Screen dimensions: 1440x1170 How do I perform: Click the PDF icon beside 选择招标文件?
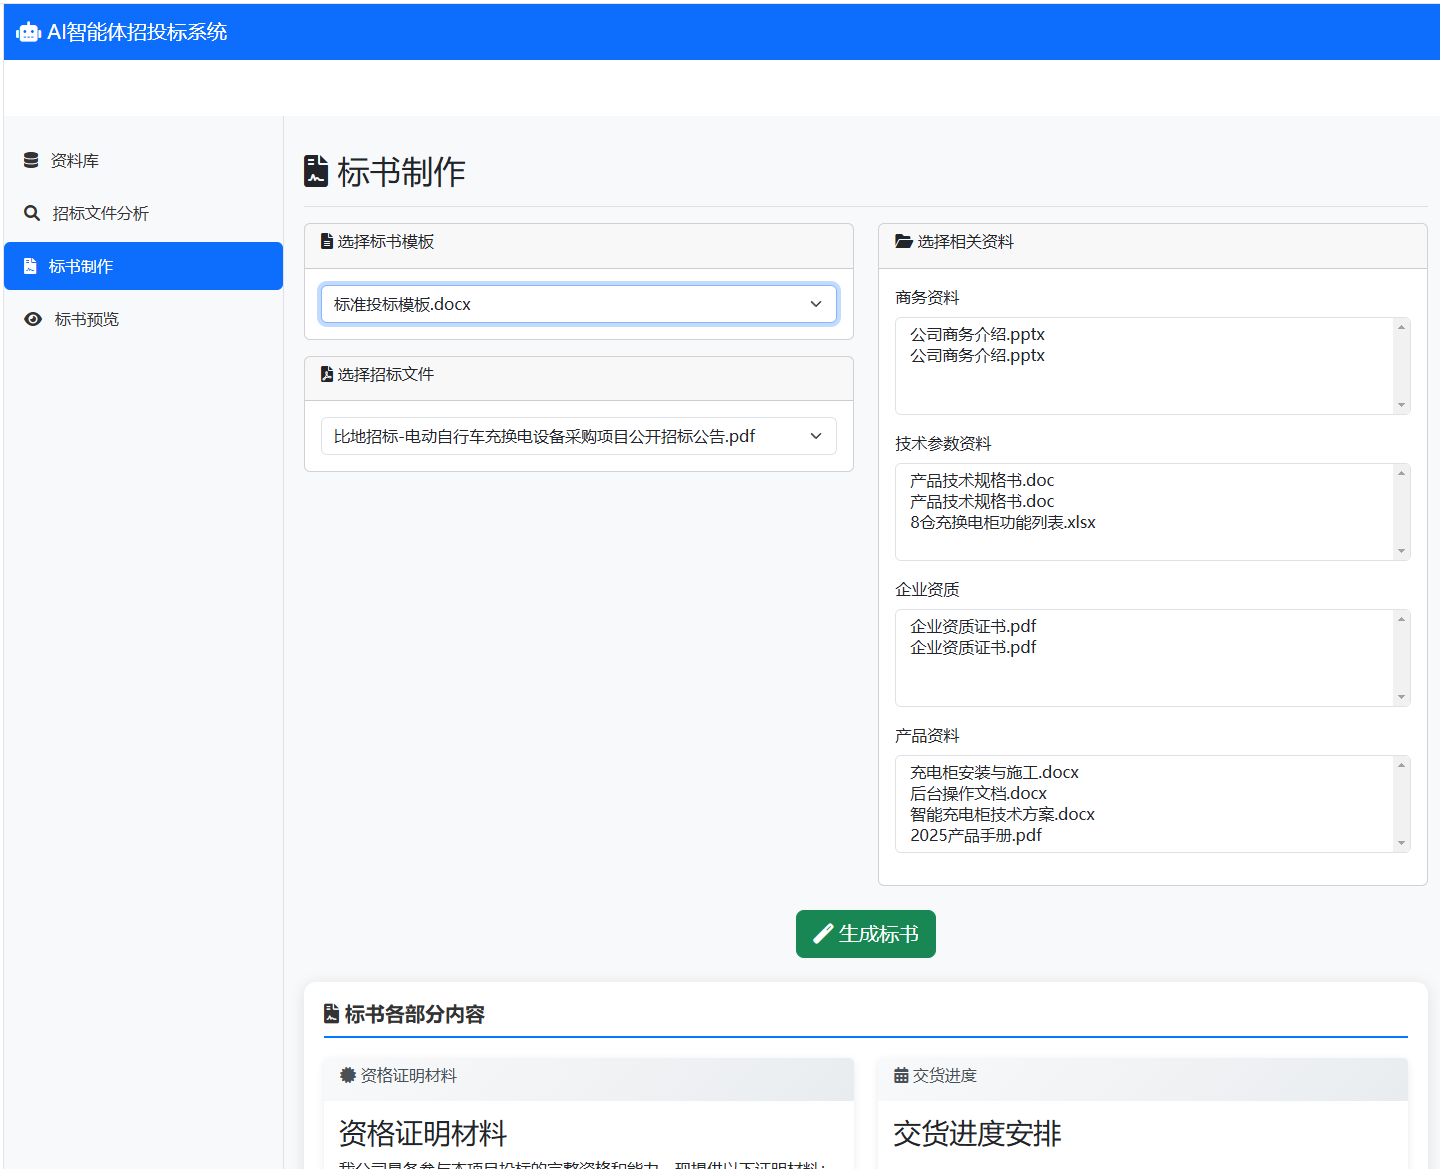tap(327, 374)
